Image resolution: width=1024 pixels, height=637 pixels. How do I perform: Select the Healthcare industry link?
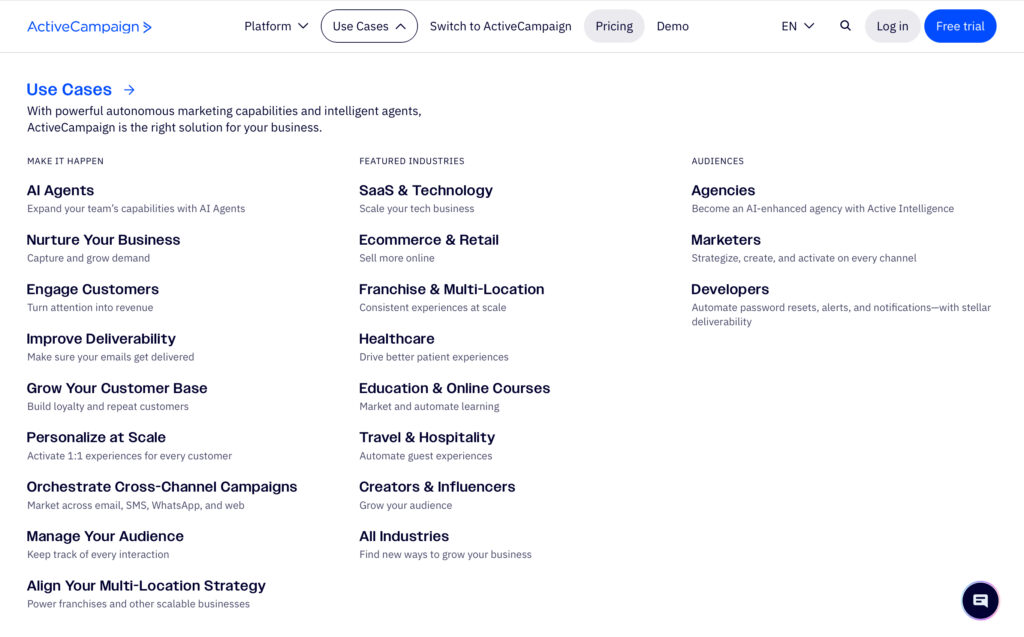coord(396,339)
